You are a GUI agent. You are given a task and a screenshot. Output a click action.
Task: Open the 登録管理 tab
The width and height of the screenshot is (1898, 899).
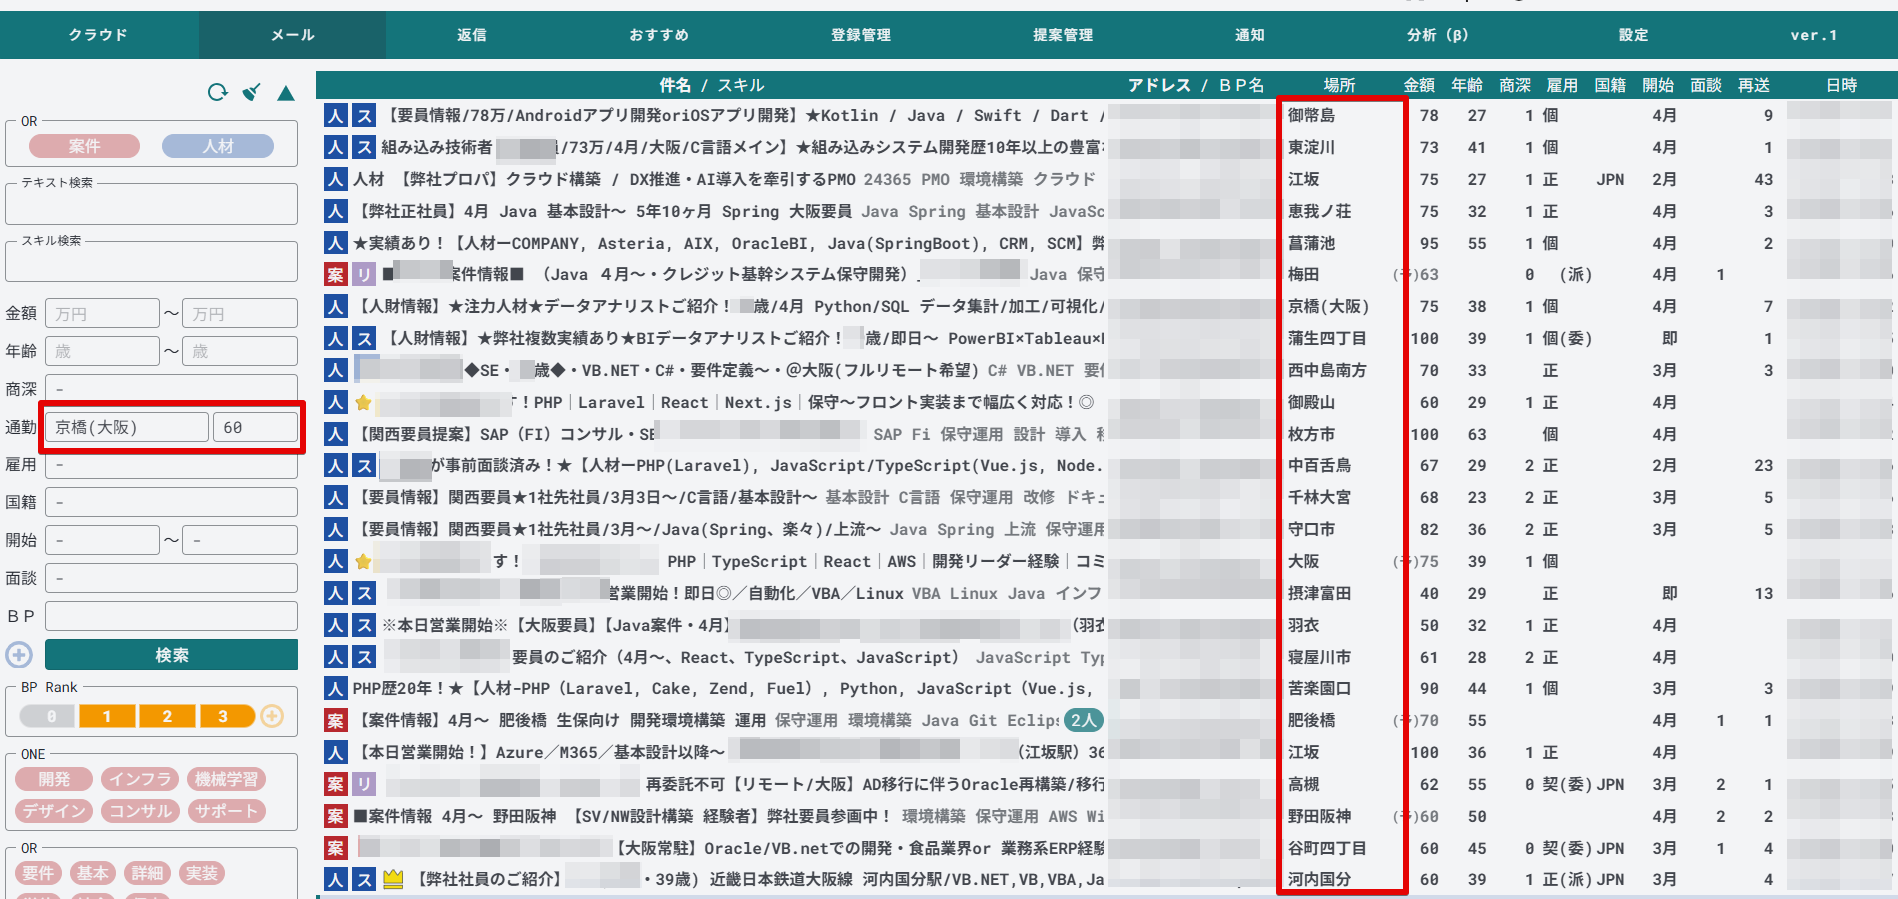(x=860, y=35)
